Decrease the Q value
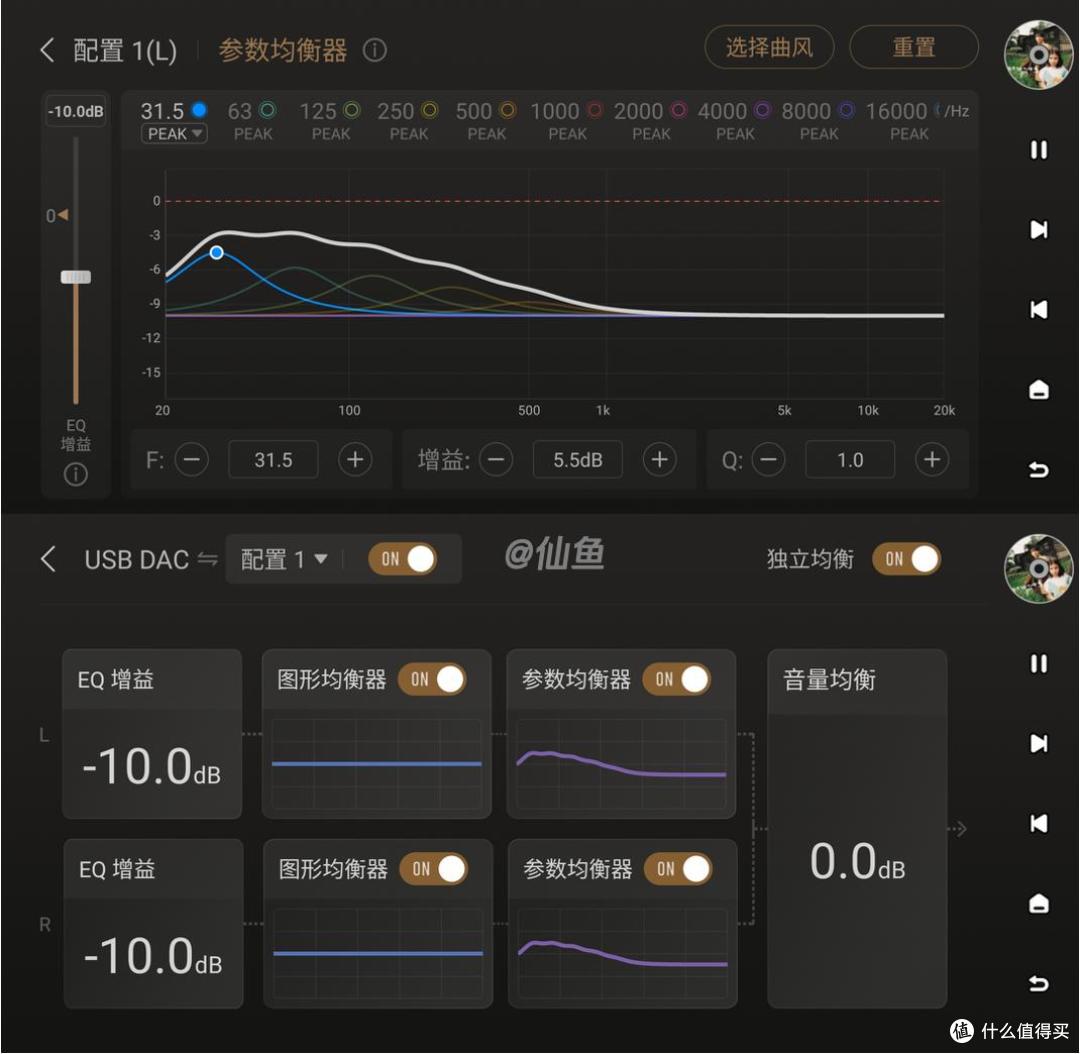 pyautogui.click(x=769, y=459)
